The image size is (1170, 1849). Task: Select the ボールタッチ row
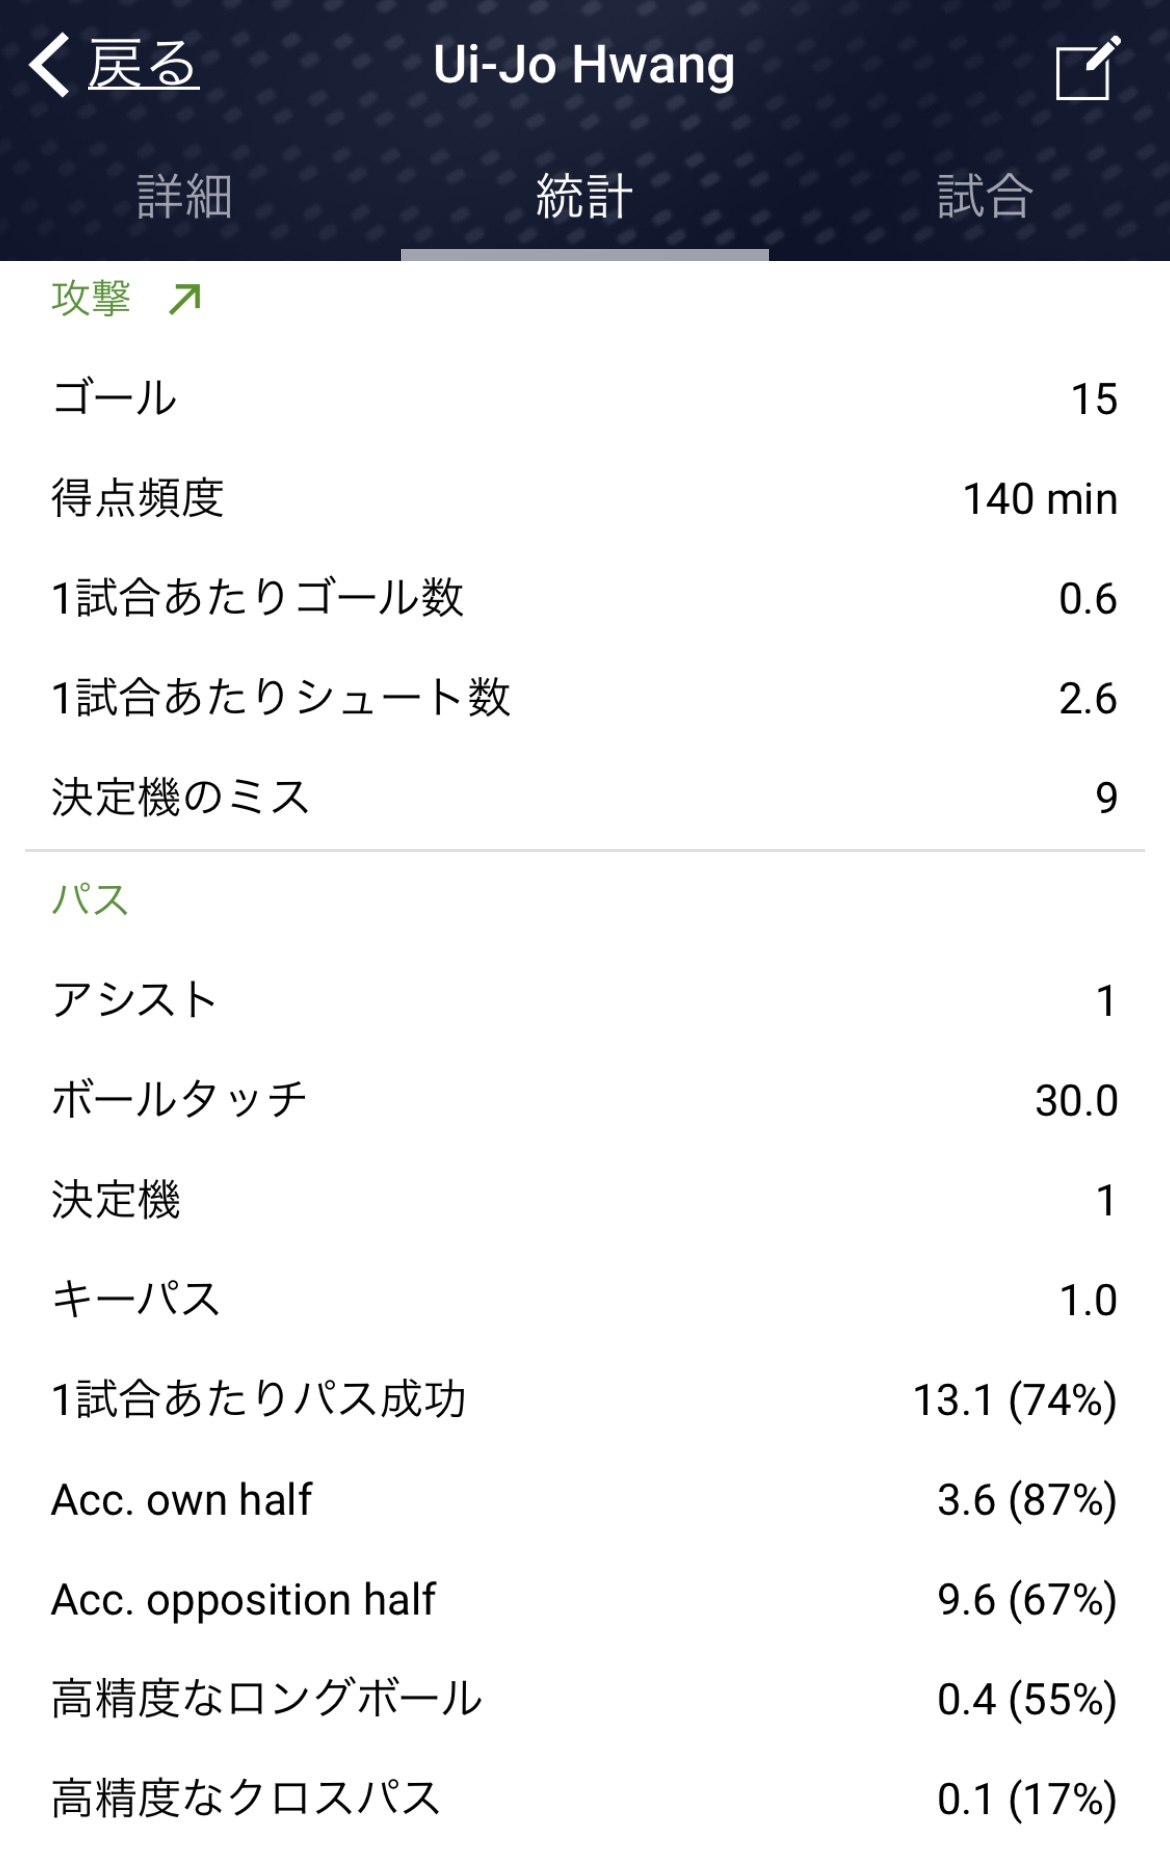click(584, 1101)
